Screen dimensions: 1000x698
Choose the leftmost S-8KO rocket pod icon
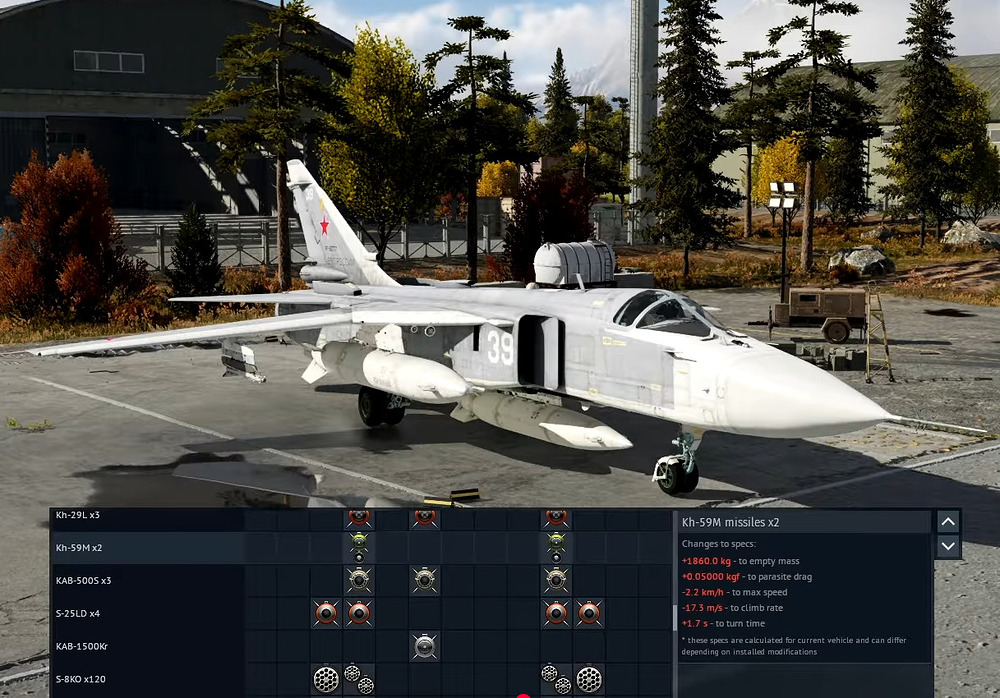(x=325, y=679)
